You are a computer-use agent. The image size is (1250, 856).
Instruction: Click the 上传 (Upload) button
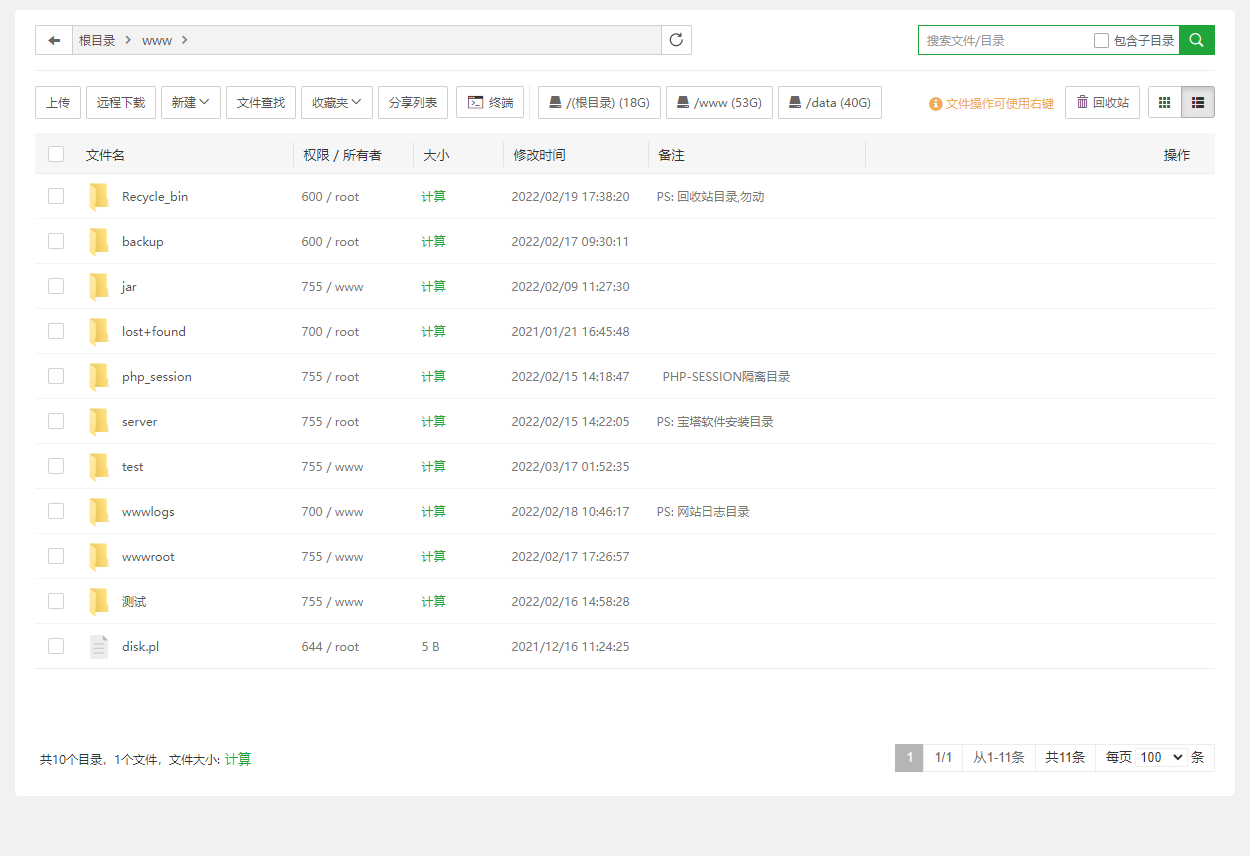pos(58,102)
